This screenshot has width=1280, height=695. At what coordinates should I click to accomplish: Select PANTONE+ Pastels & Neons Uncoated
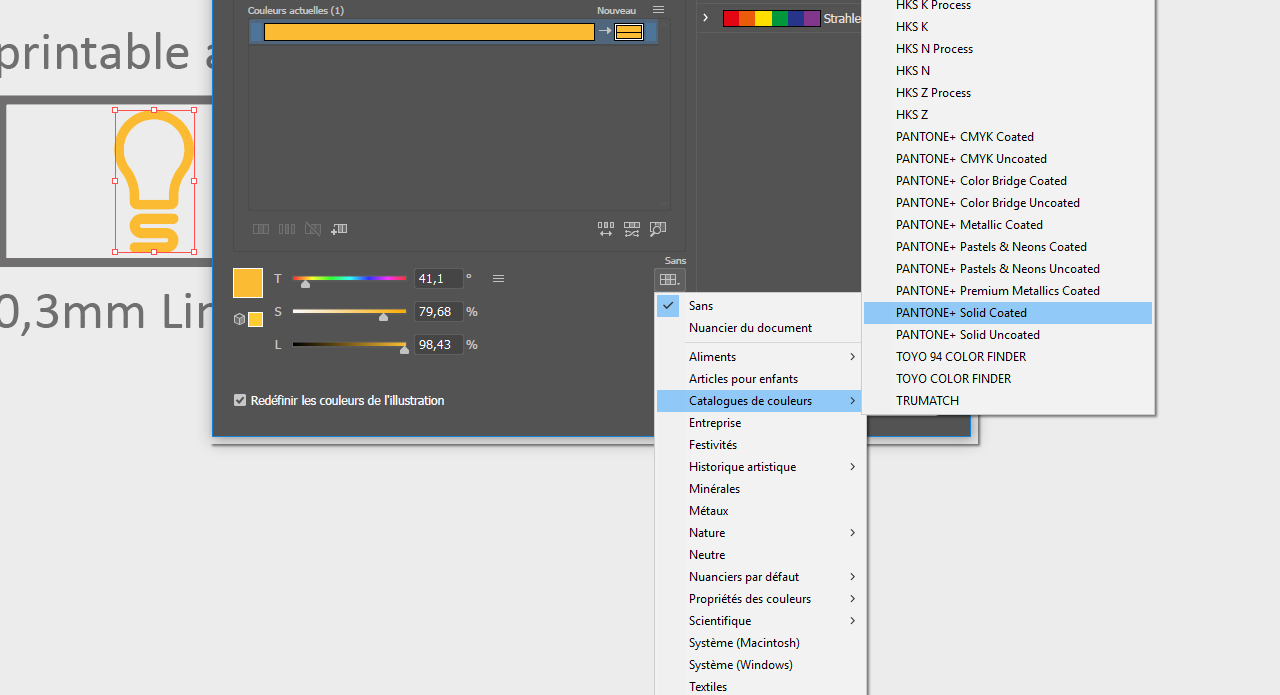pyautogui.click(x=1008, y=269)
